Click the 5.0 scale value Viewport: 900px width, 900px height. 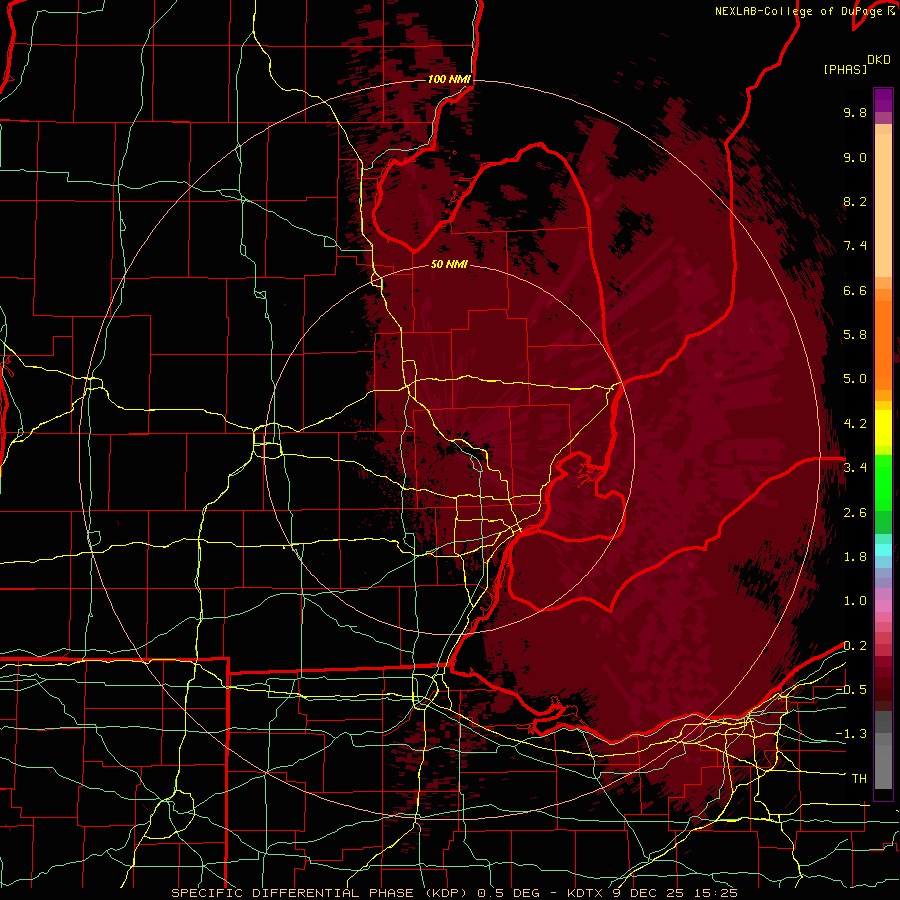[855, 379]
